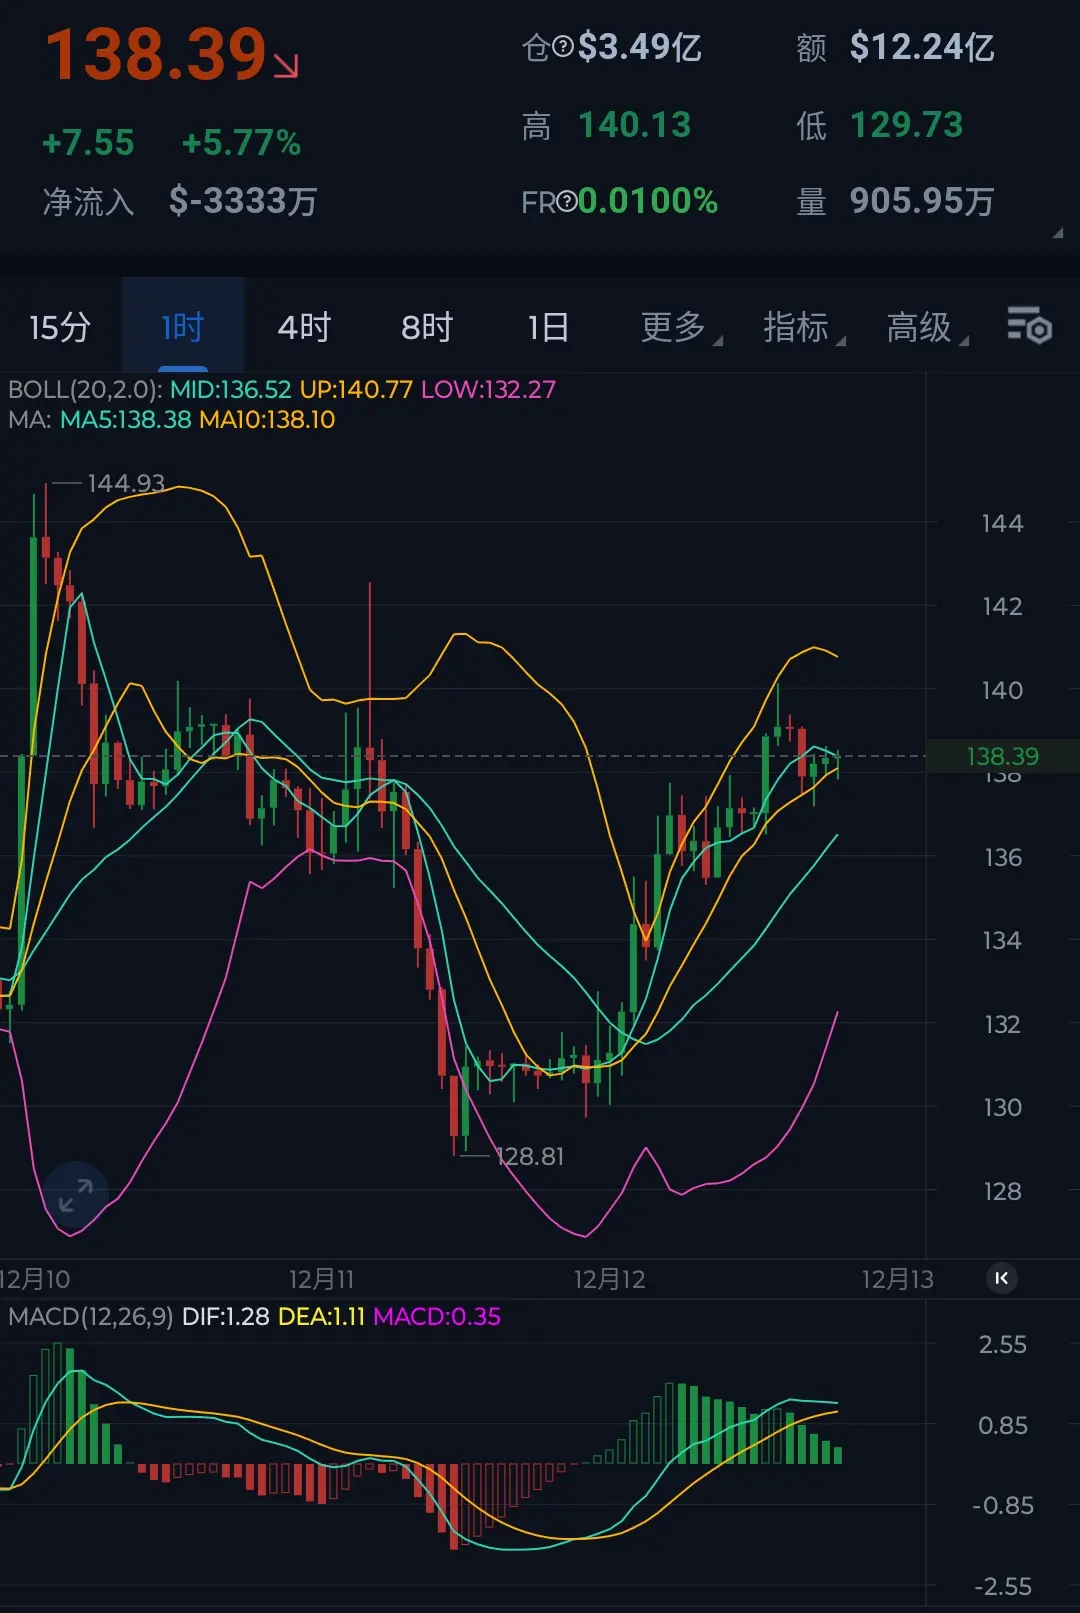Tap the 144.93 high price marker
Screen dimensions: 1080x1613
[126, 483]
